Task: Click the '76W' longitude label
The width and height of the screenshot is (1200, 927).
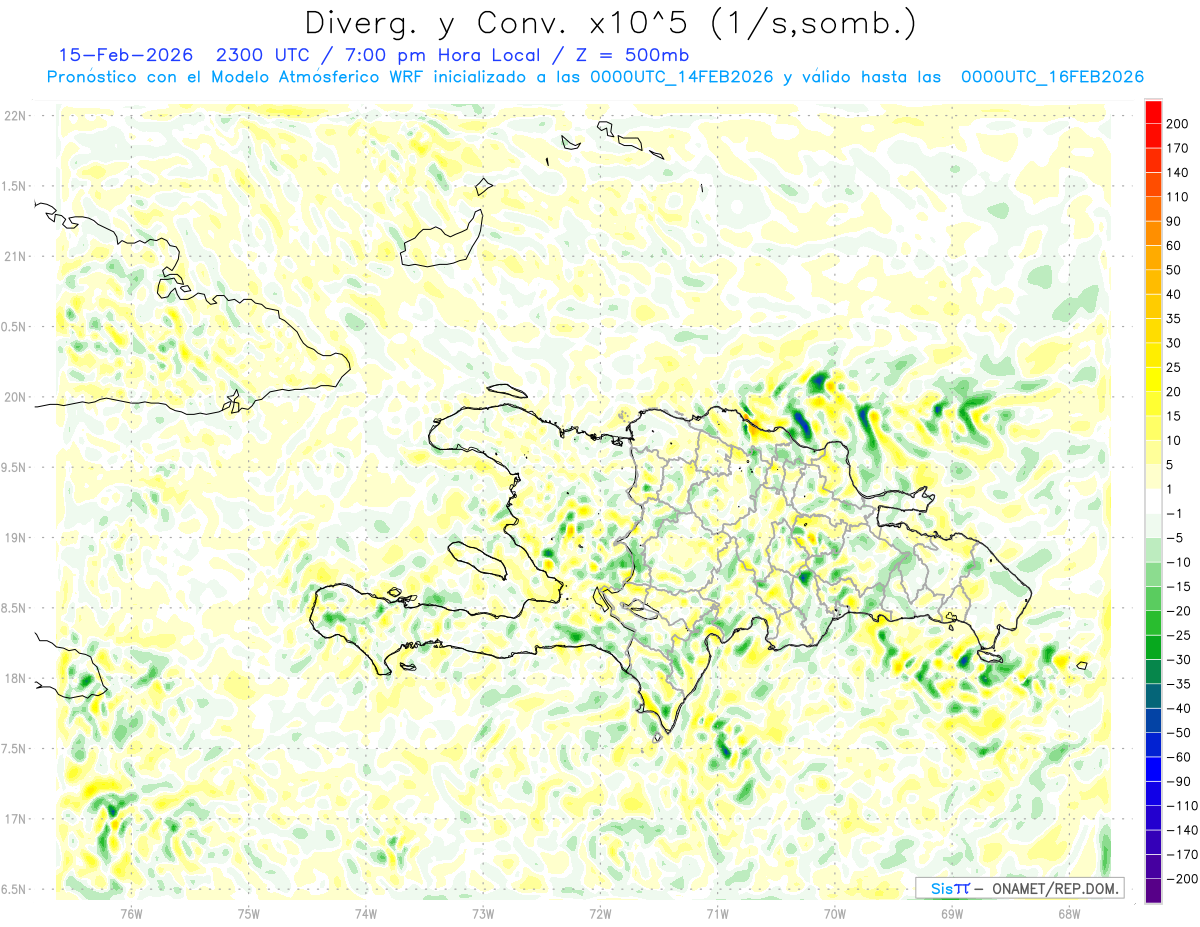Action: coord(131,913)
